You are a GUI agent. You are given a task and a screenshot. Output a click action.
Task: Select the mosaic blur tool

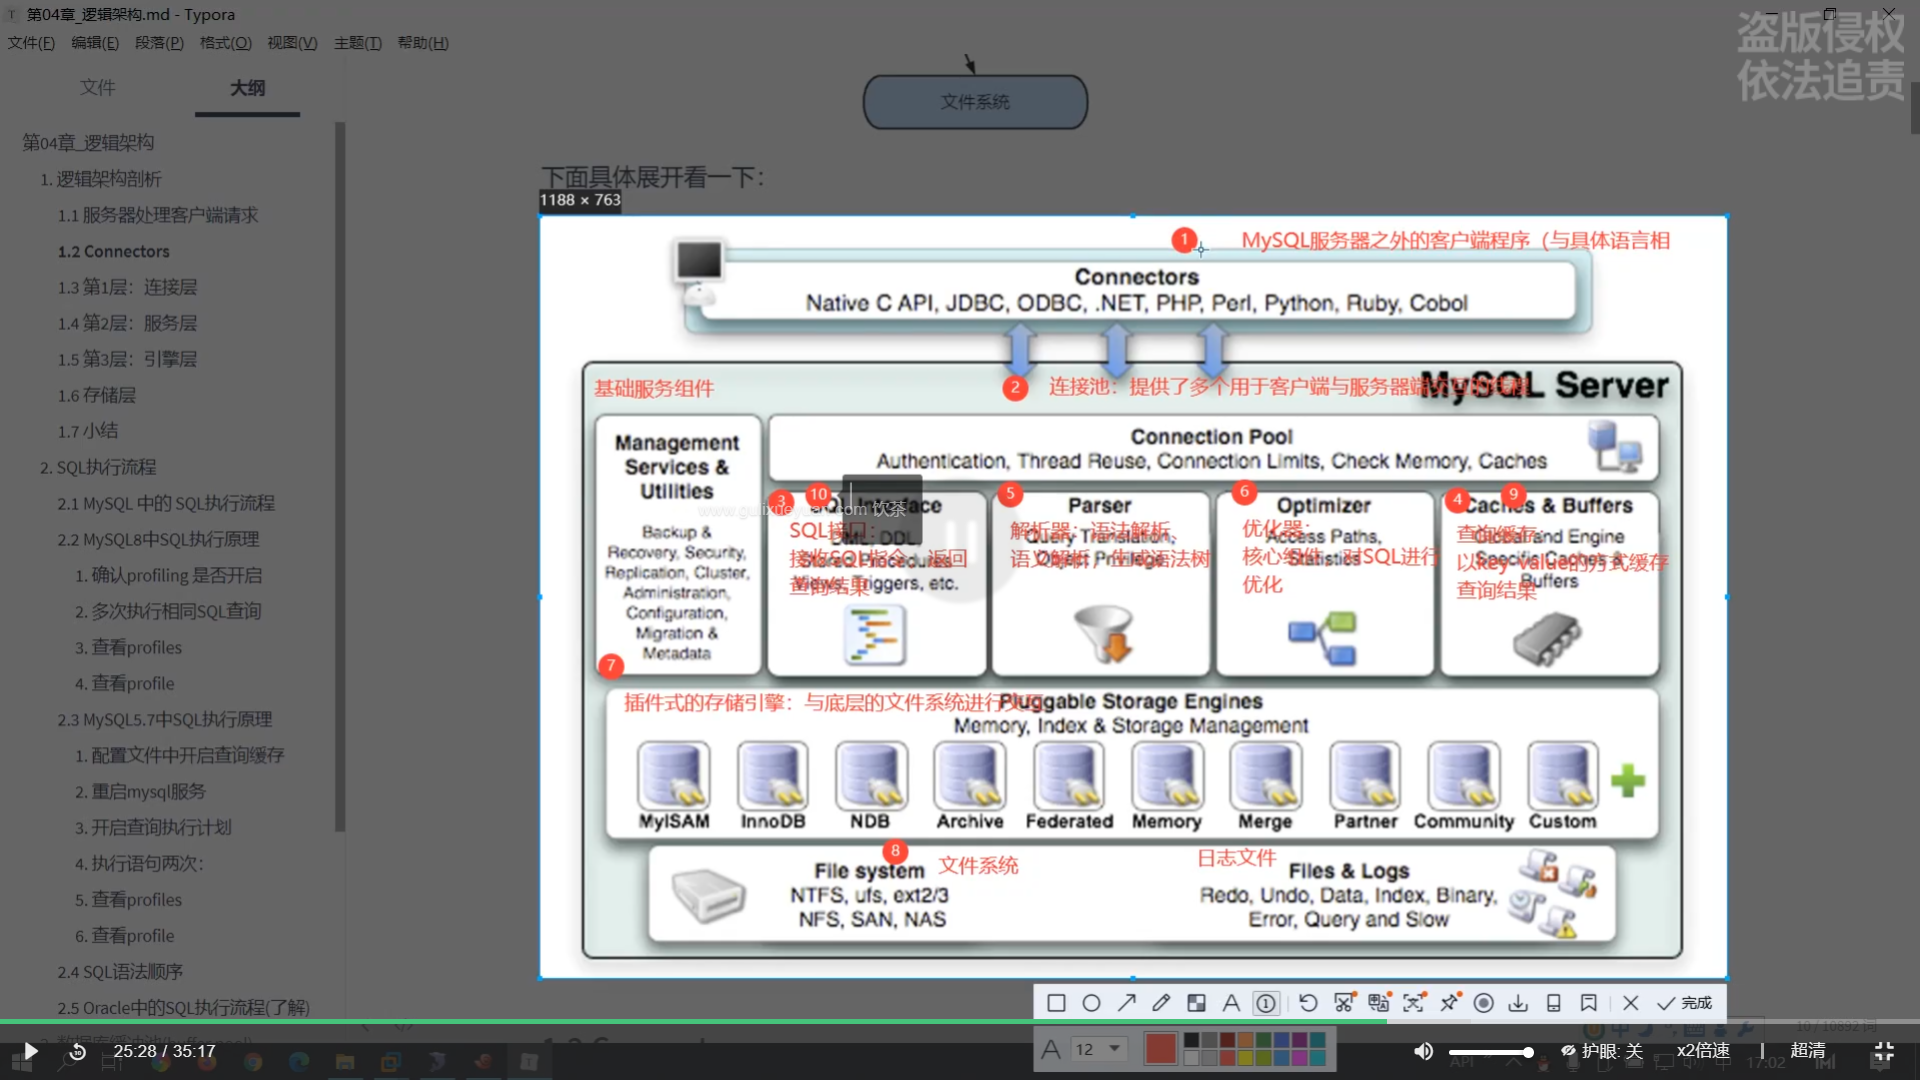tap(1196, 1003)
